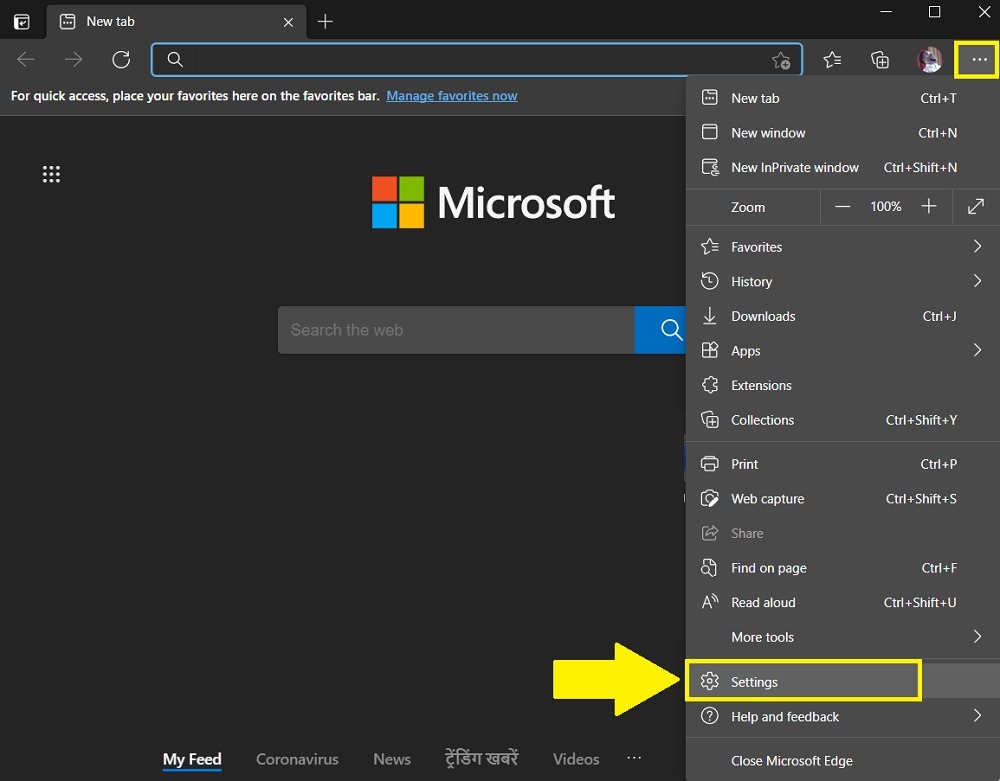Reload the page
Viewport: 1000px width, 781px height.
pyautogui.click(x=121, y=59)
